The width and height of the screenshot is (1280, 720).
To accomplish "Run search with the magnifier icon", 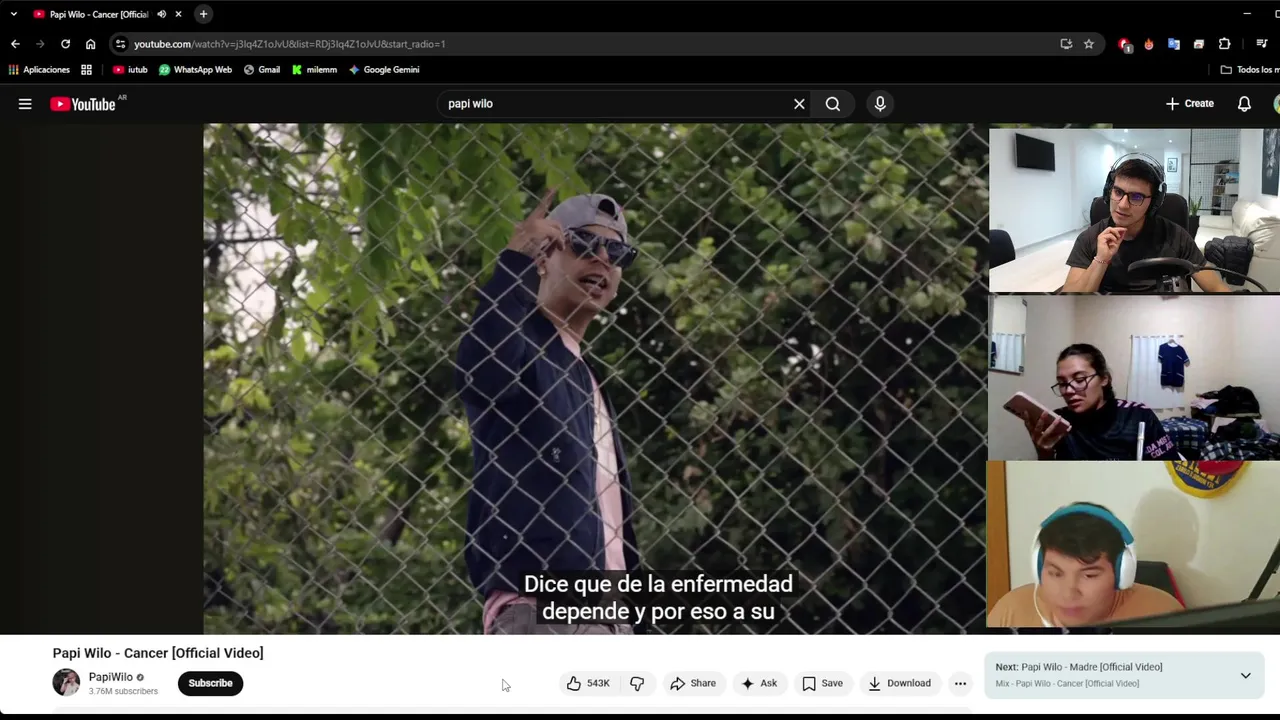I will (x=833, y=104).
